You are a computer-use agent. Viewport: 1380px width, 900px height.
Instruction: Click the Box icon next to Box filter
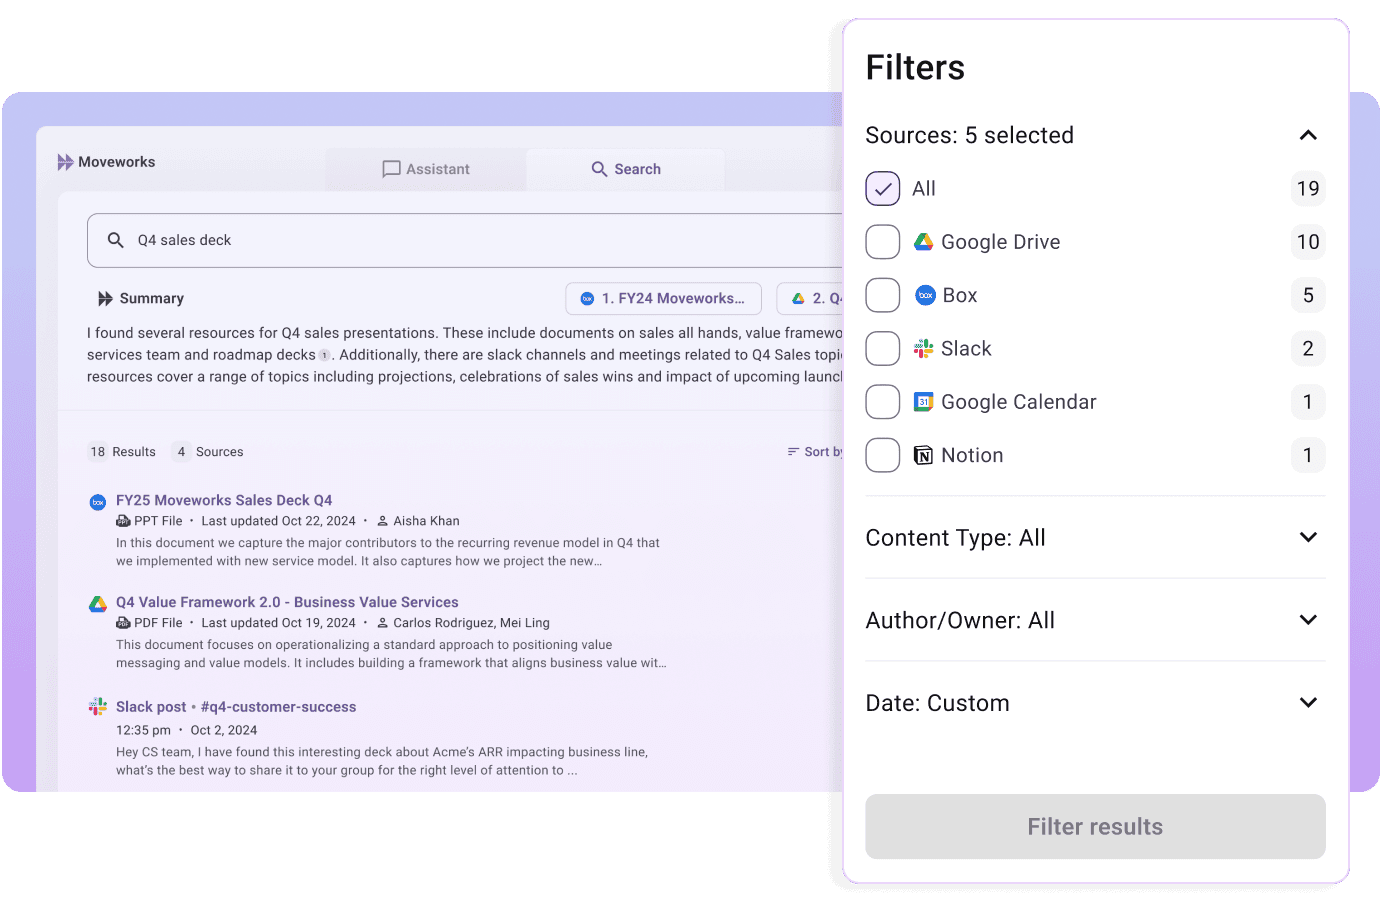922,294
